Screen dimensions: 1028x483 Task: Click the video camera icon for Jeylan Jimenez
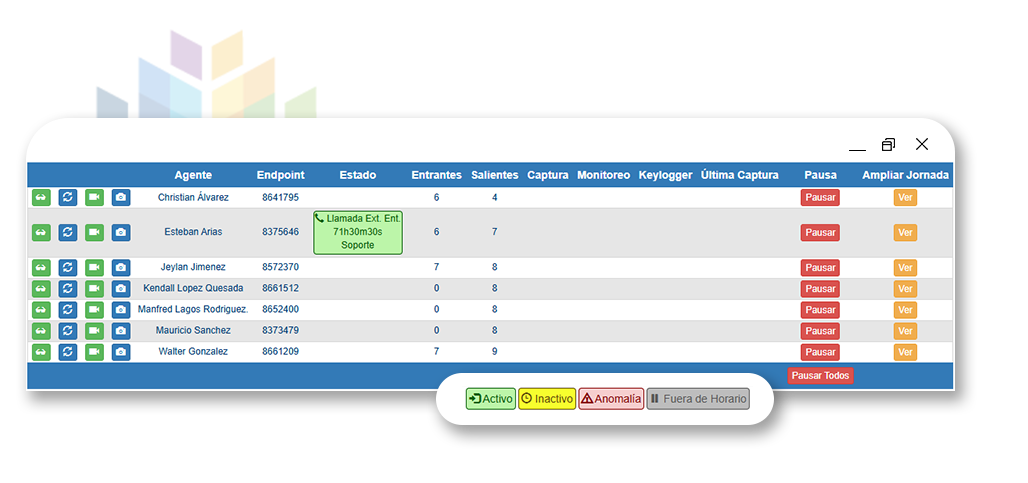(x=94, y=268)
